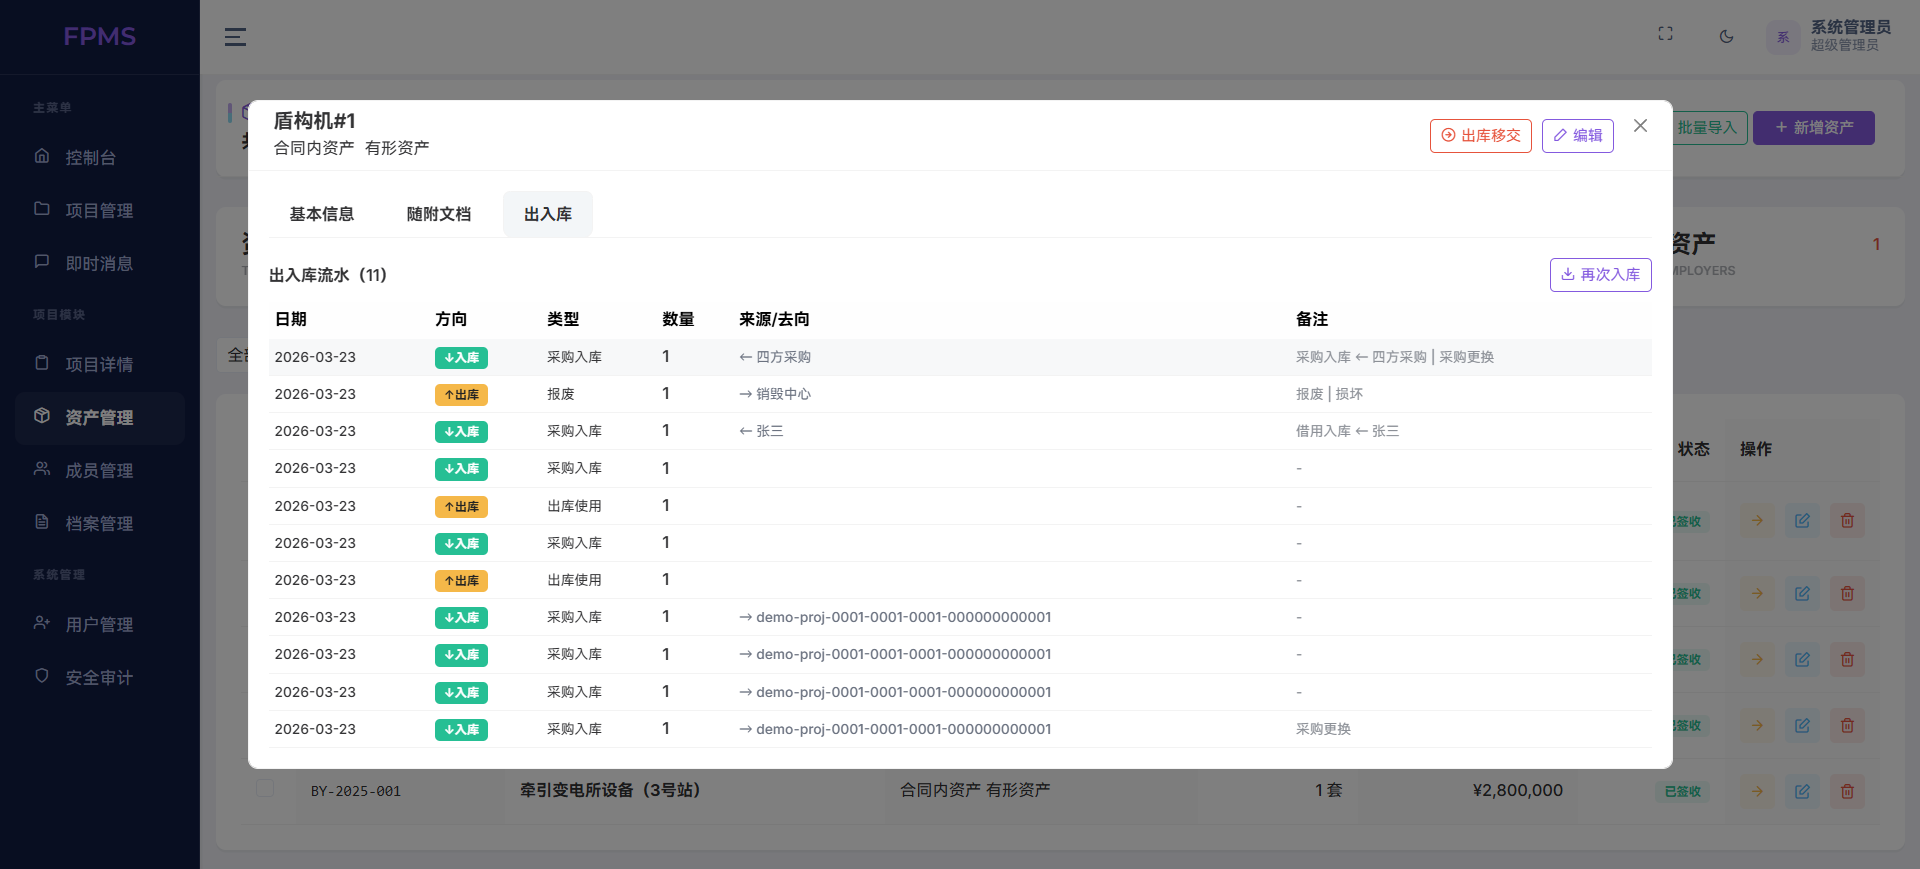1920x869 pixels.
Task: Open 即时消息 in the sidebar
Action: click(98, 264)
